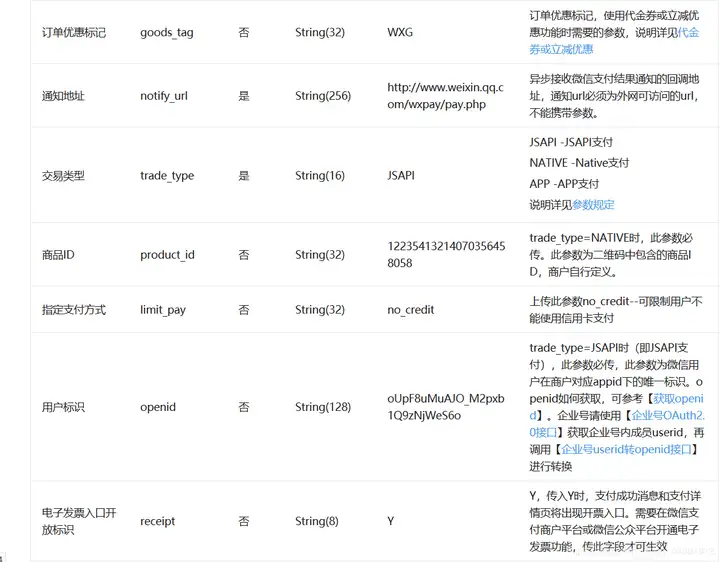Click String(16) type in trade_type row
Image resolution: width=720 pixels, height=562 pixels.
point(320,176)
